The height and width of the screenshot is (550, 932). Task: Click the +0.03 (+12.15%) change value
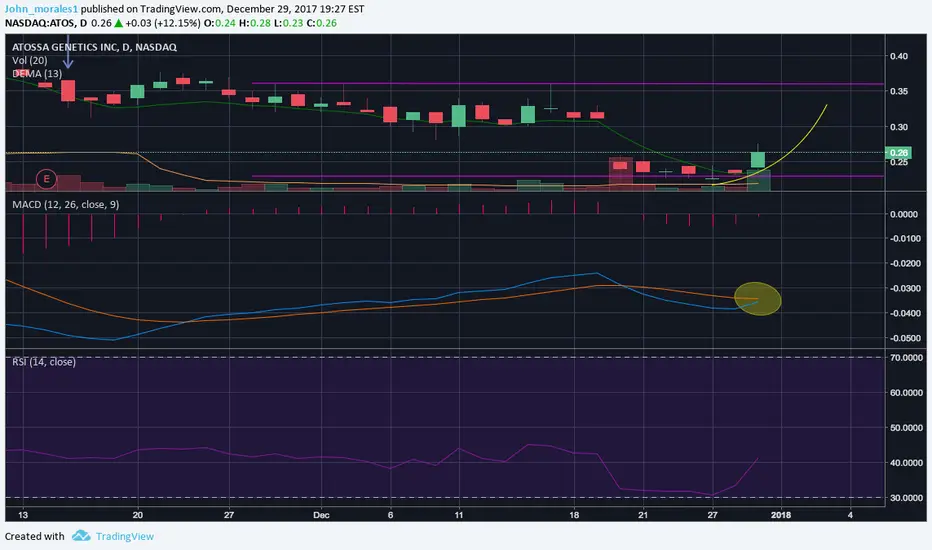pyautogui.click(x=163, y=23)
